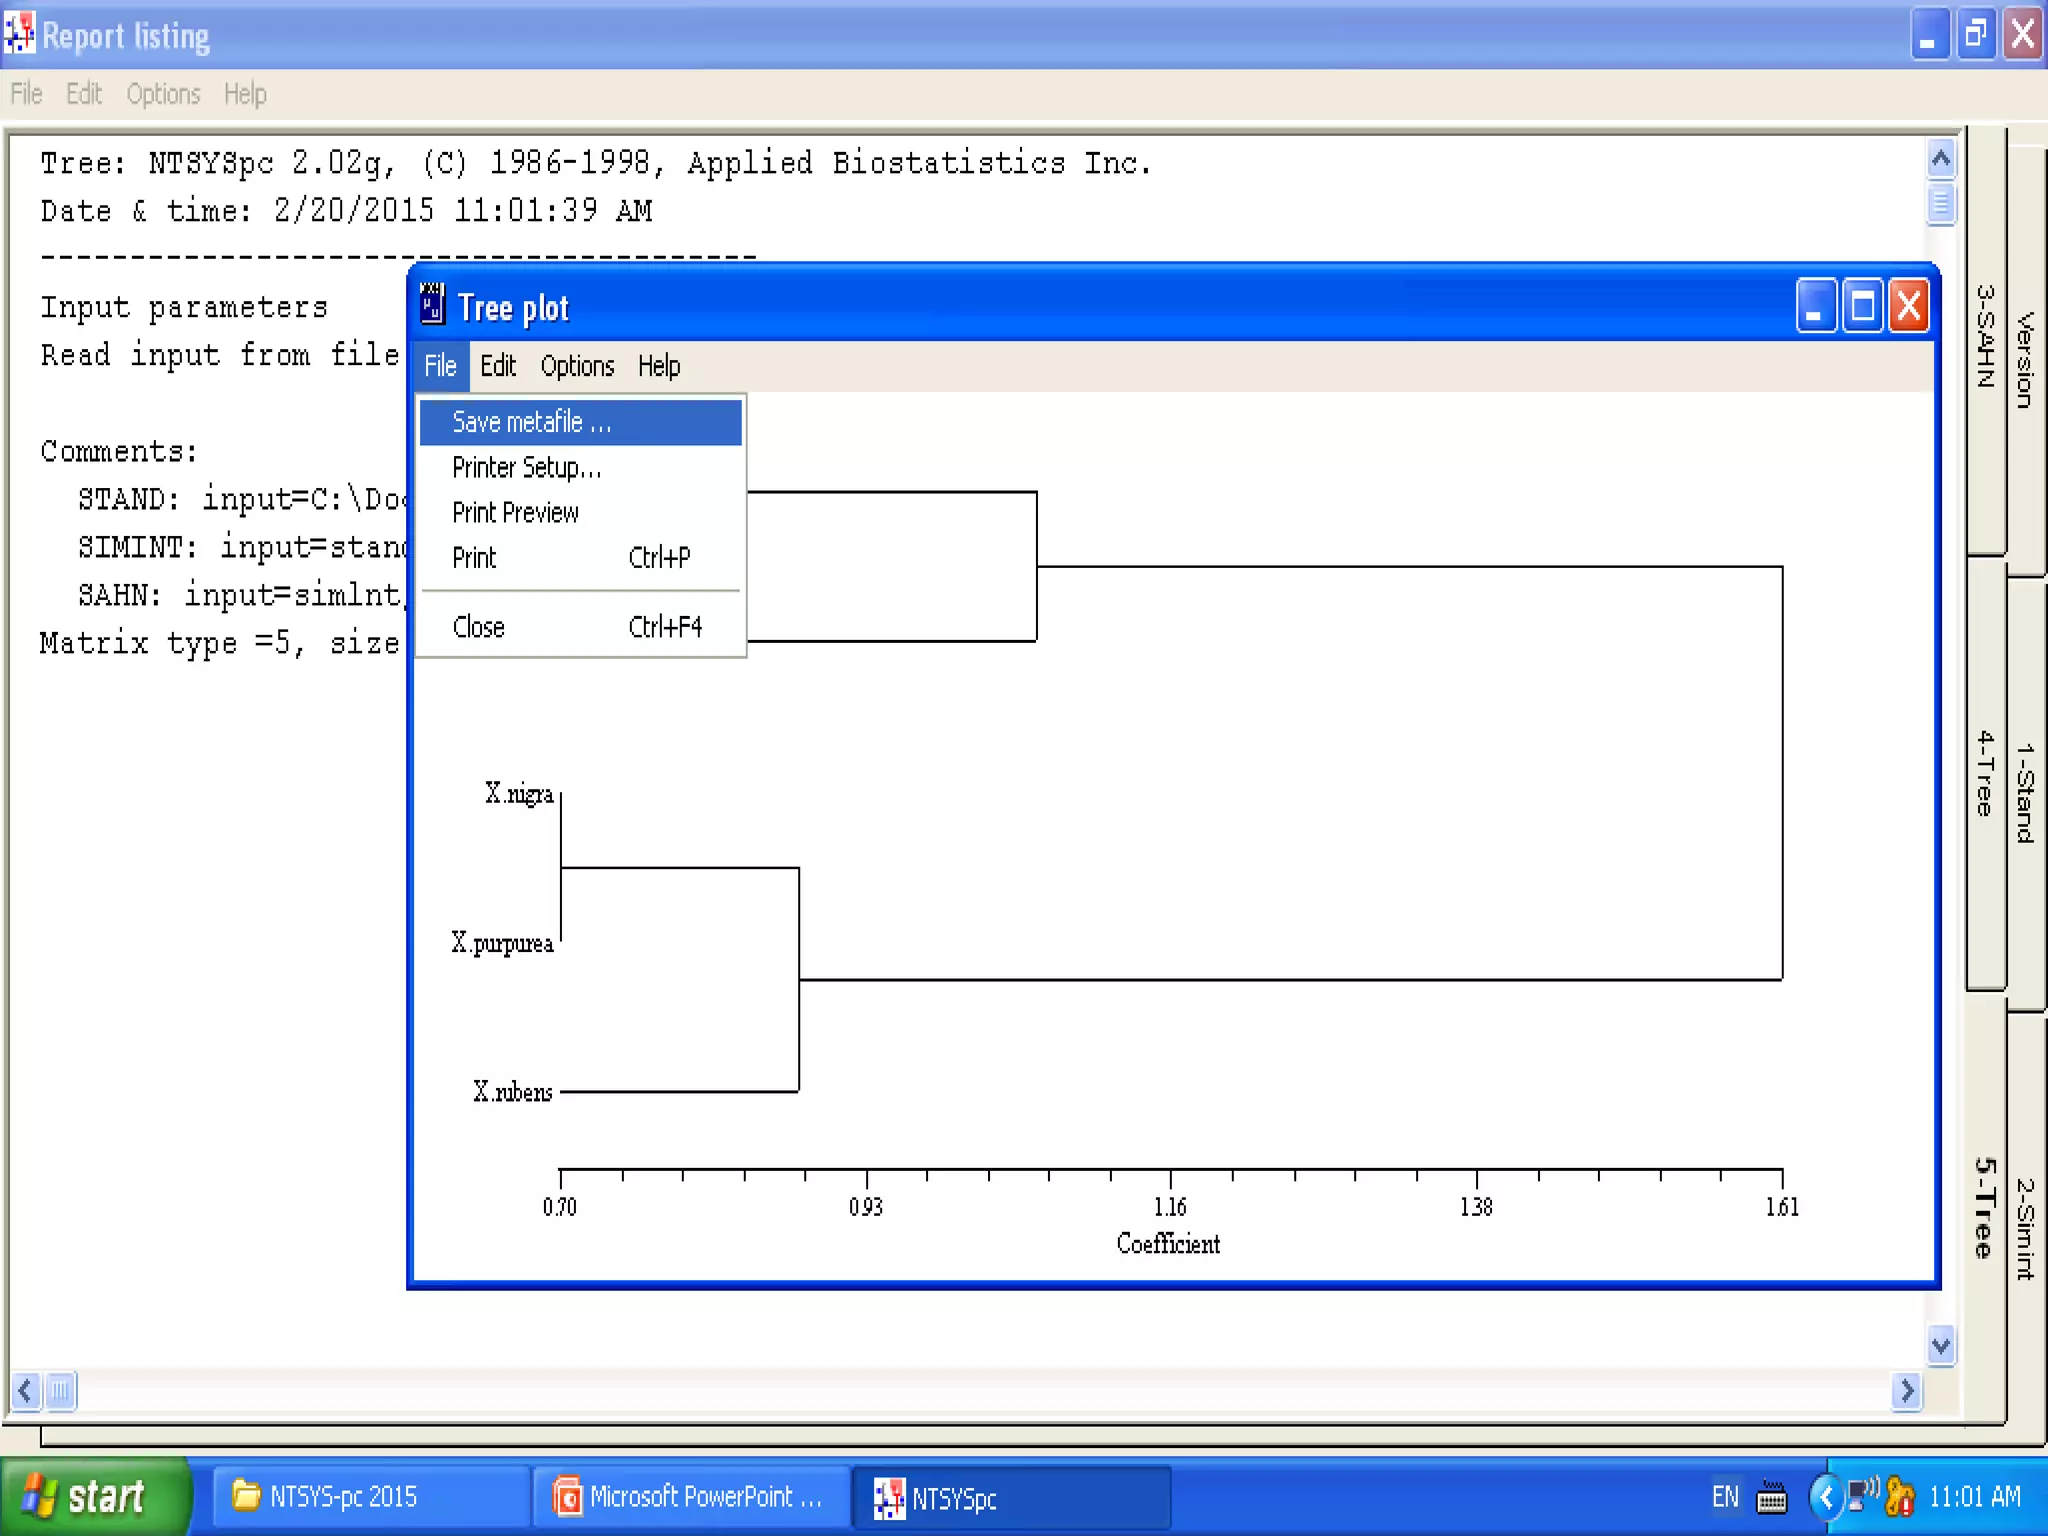Open Help menu in Tree plot window
Image resolution: width=2048 pixels, height=1536 pixels.
pyautogui.click(x=659, y=366)
